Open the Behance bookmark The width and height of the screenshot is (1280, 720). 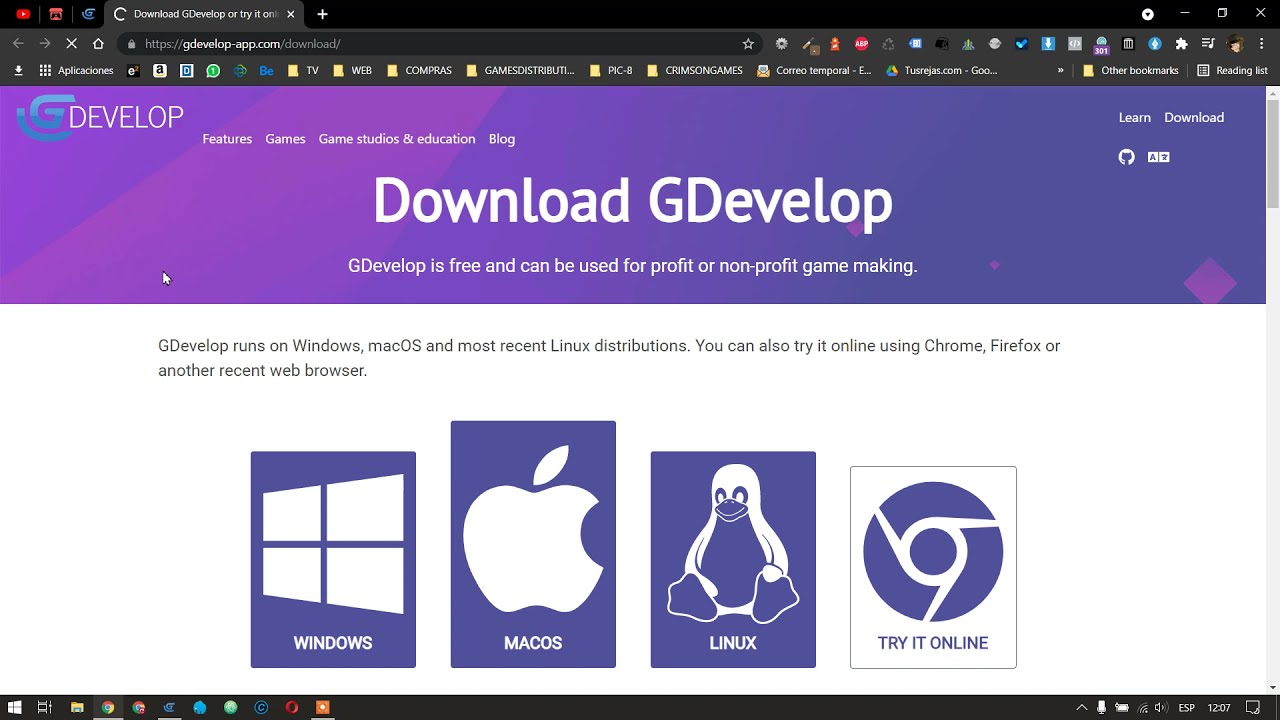(266, 71)
